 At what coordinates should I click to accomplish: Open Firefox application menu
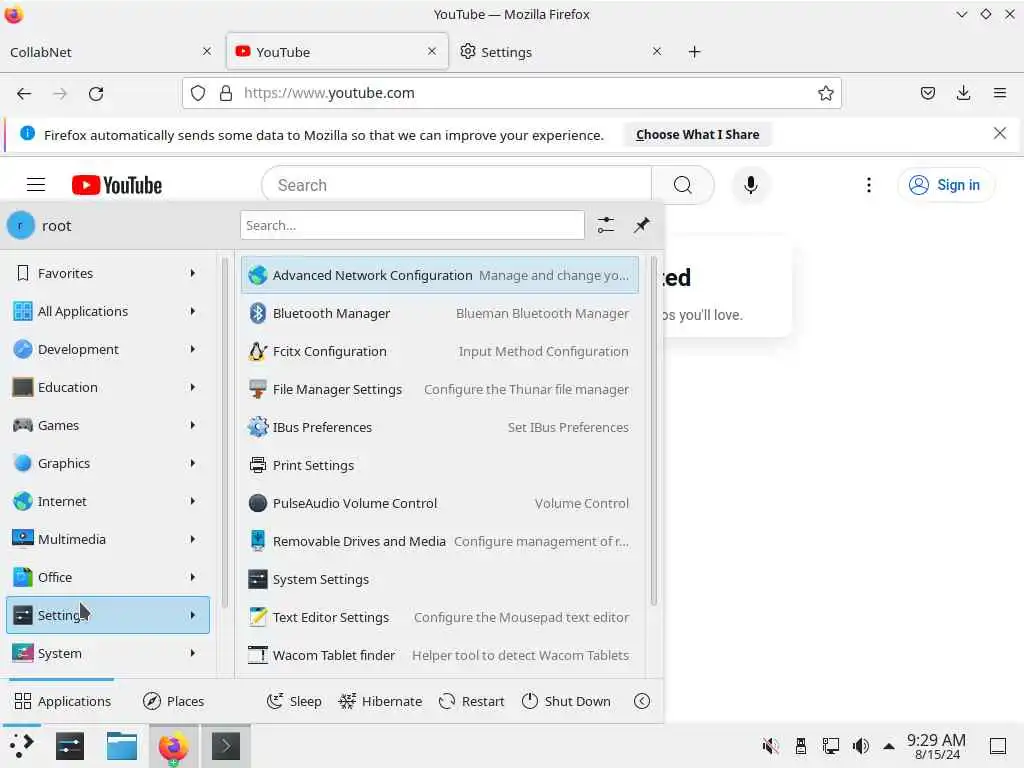[1000, 93]
